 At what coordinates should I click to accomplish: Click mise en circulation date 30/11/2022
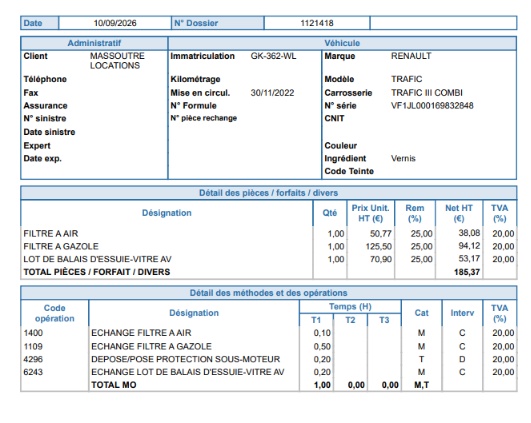click(272, 93)
